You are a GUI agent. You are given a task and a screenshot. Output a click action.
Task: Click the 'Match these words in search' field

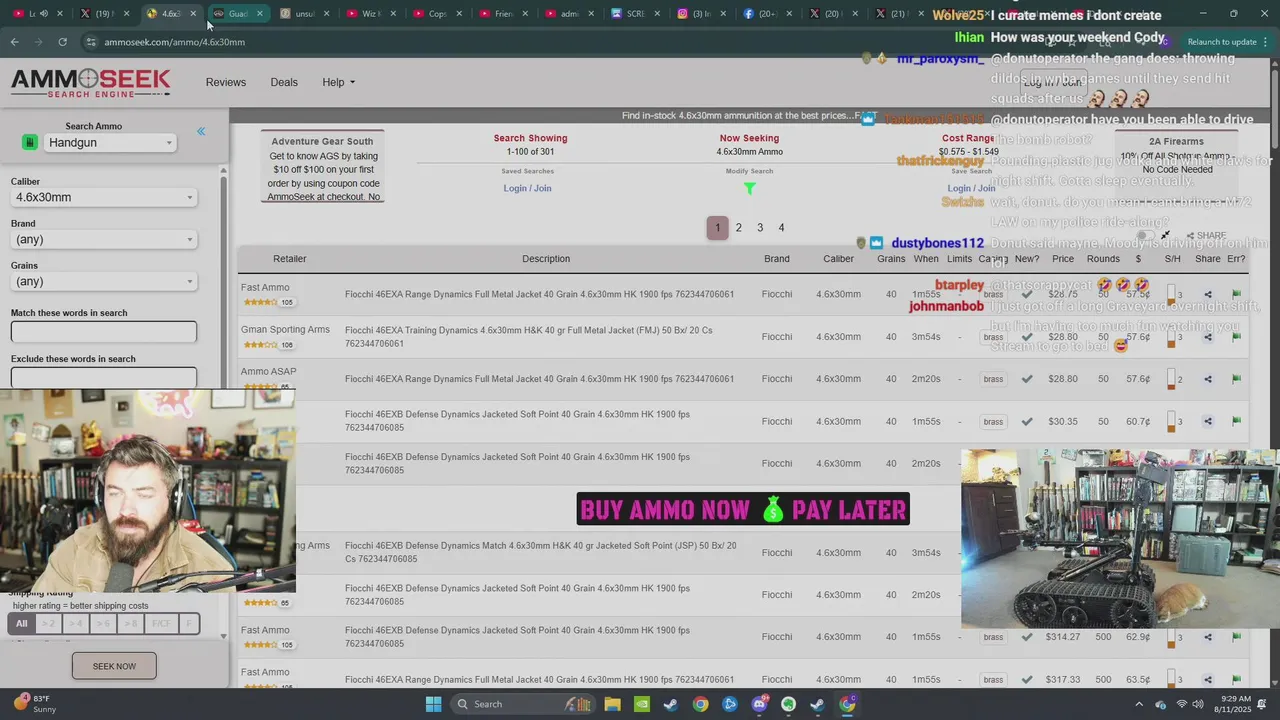coord(104,332)
